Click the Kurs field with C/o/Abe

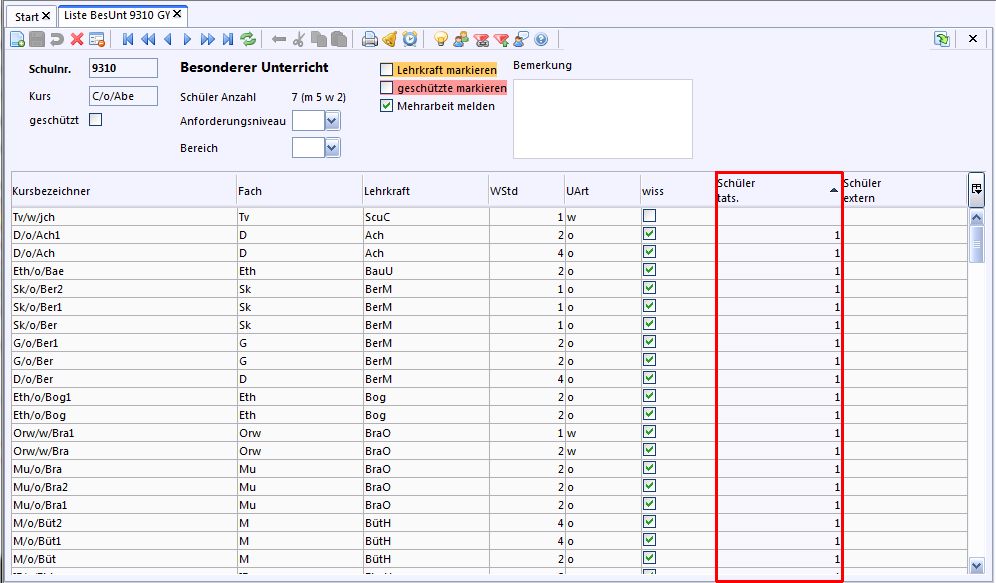pyautogui.click(x=123, y=96)
